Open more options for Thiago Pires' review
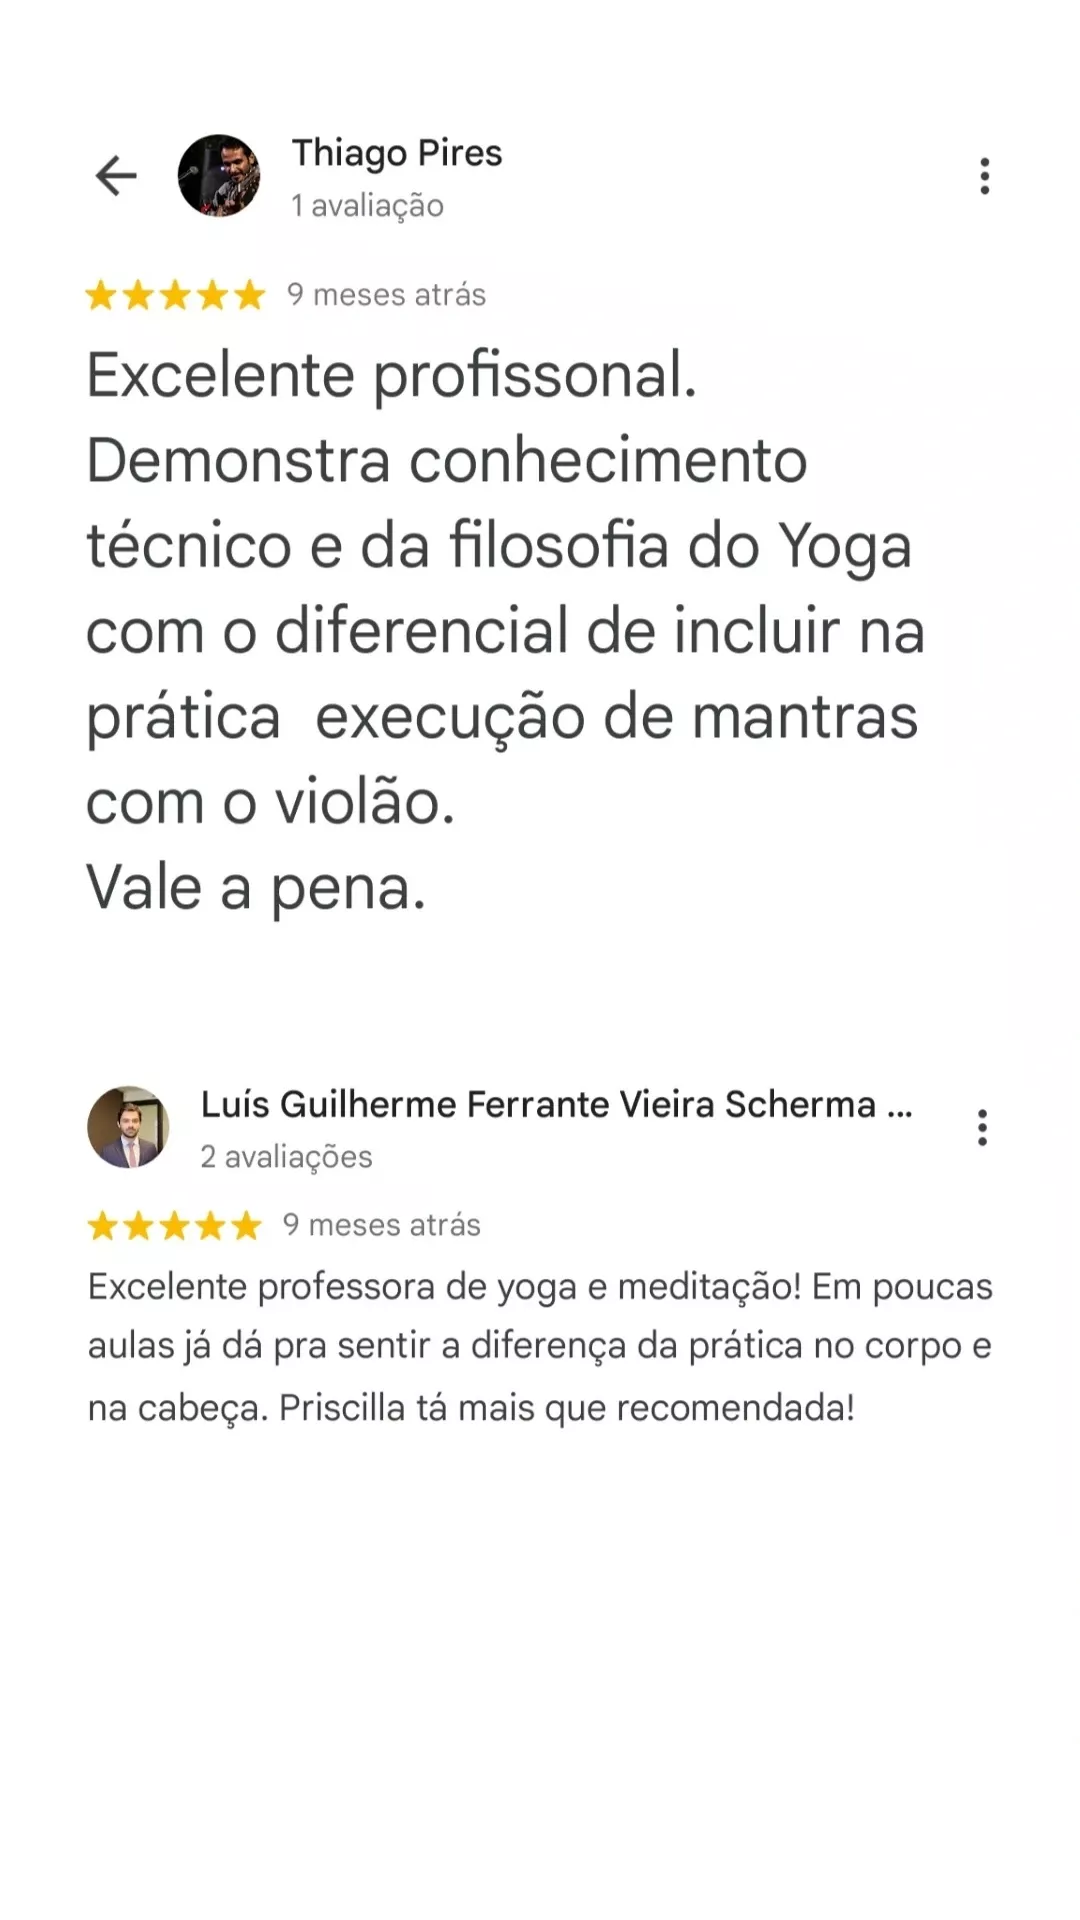Screen dimensions: 1080x1920 coord(985,176)
